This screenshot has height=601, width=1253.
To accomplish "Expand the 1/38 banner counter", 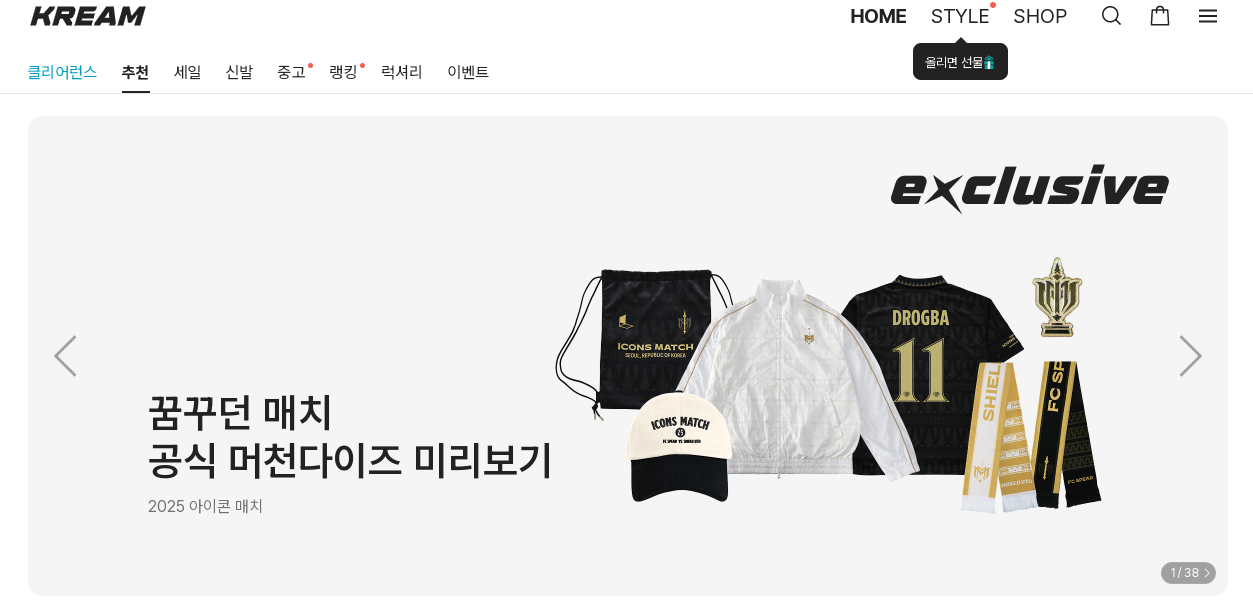I will coord(1188,573).
